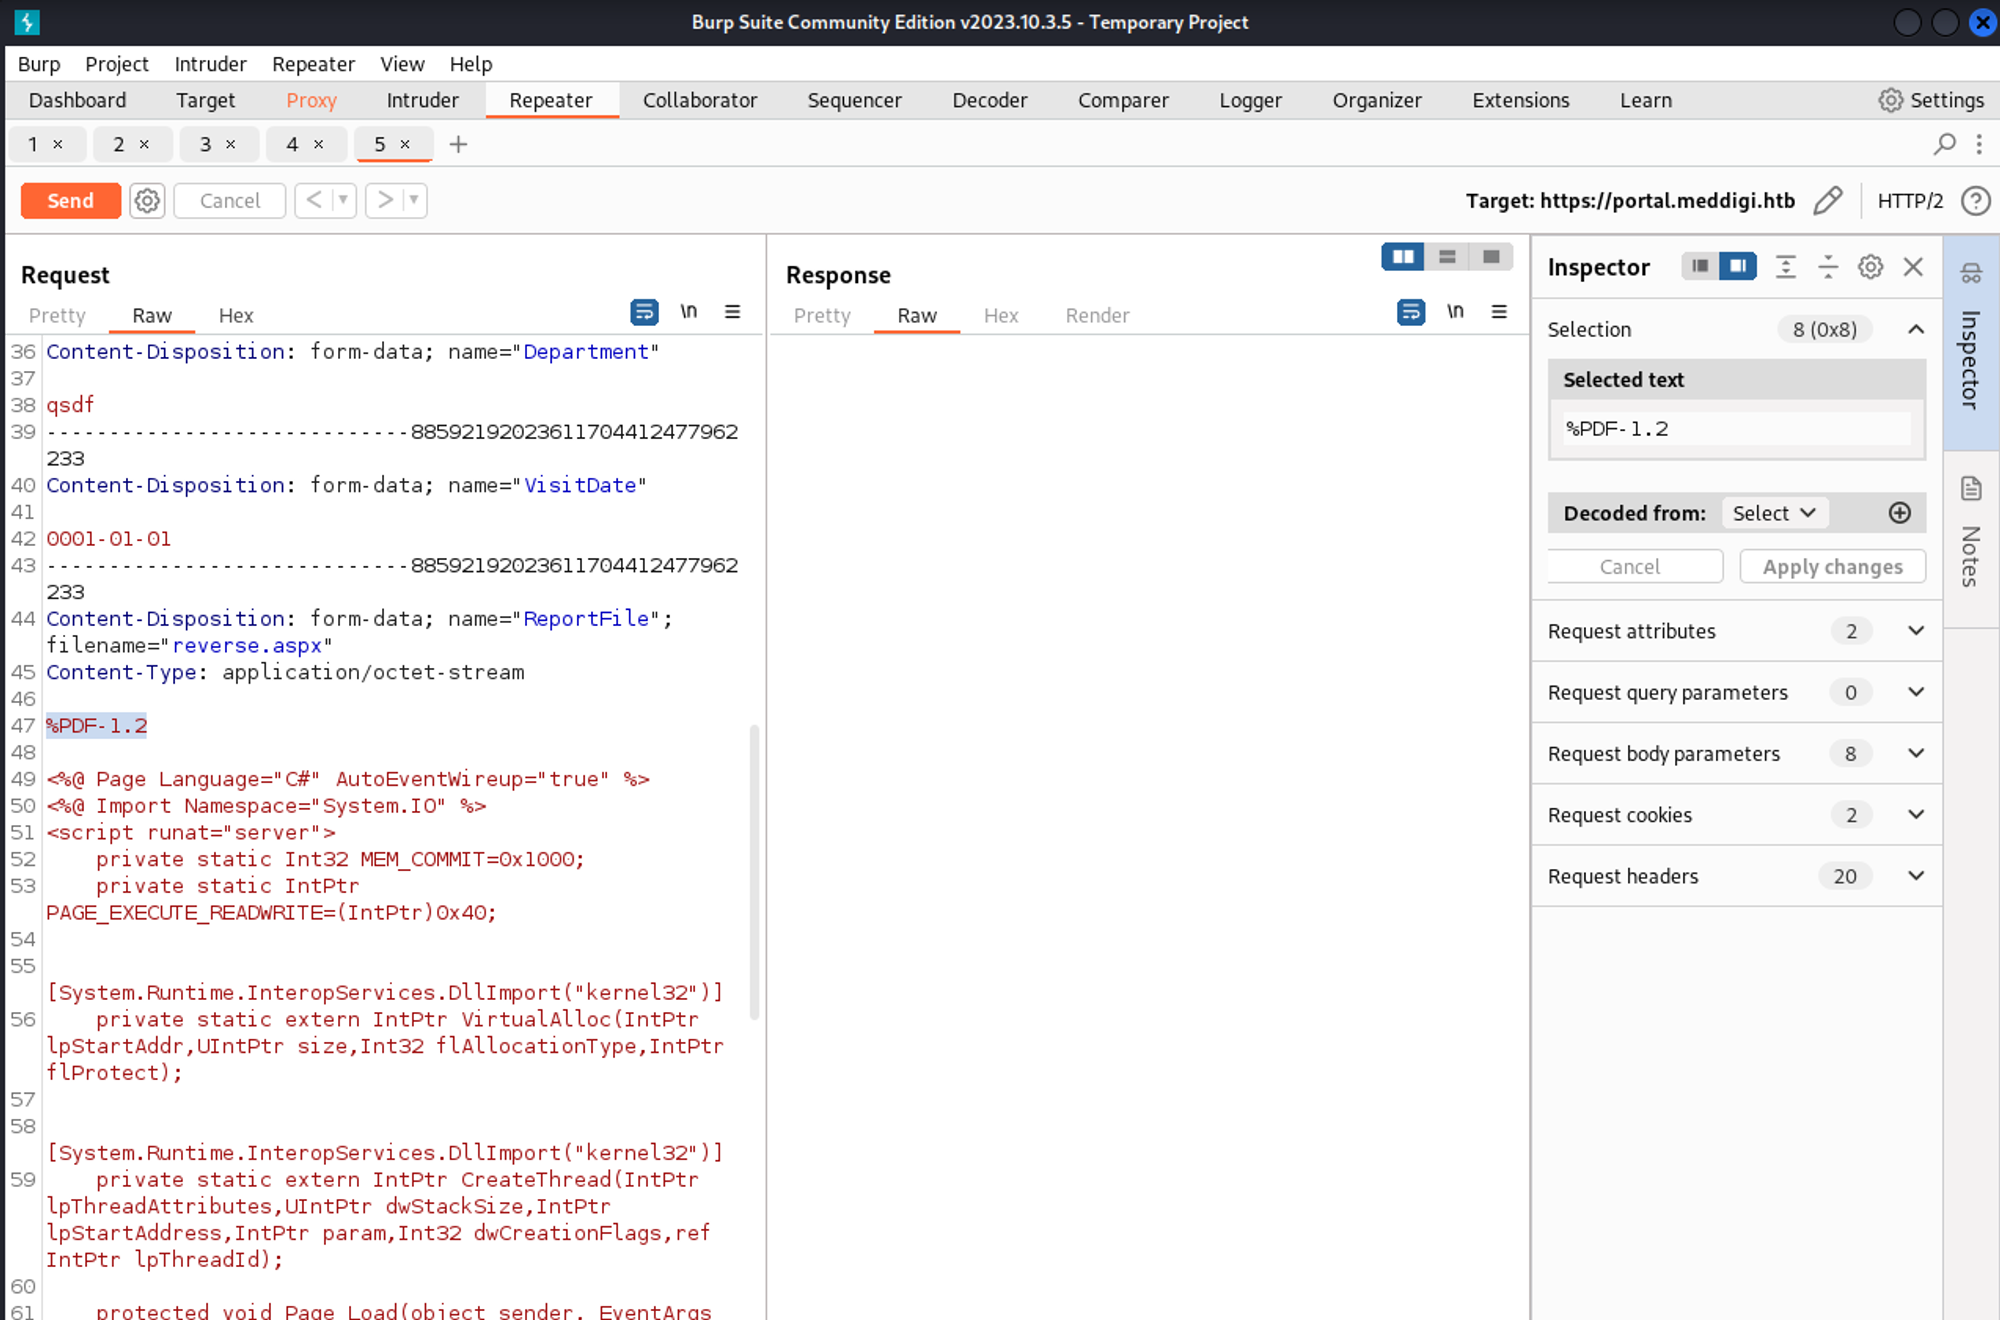Screen dimensions: 2000x1320
Task: Switch request view to Hex tab
Action: click(x=235, y=316)
